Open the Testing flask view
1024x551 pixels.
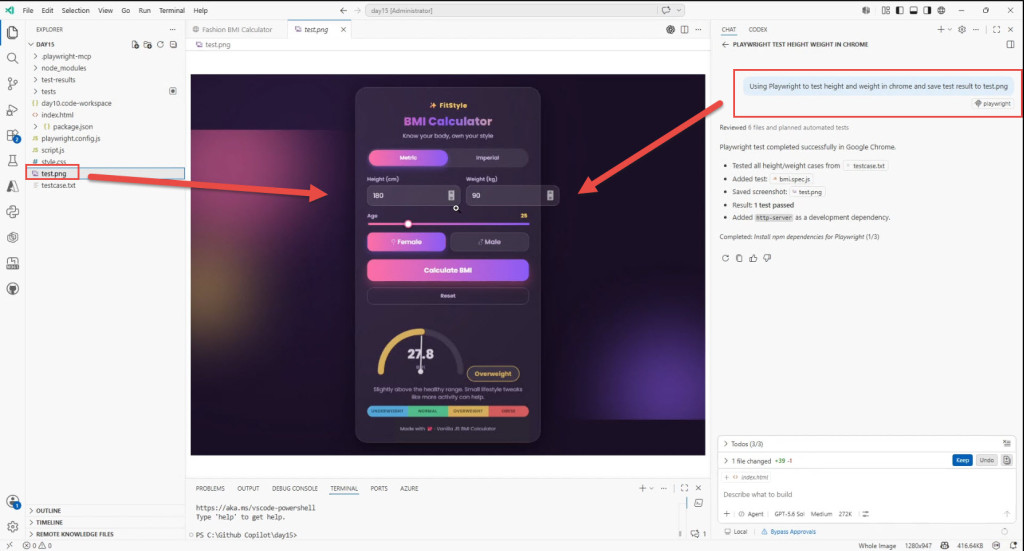[x=12, y=161]
